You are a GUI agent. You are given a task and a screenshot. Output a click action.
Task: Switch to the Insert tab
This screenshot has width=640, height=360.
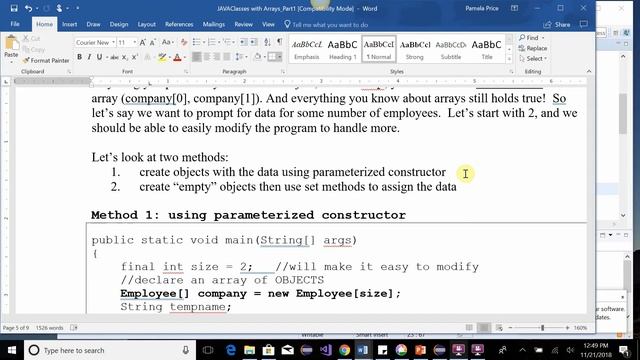pyautogui.click(x=69, y=24)
